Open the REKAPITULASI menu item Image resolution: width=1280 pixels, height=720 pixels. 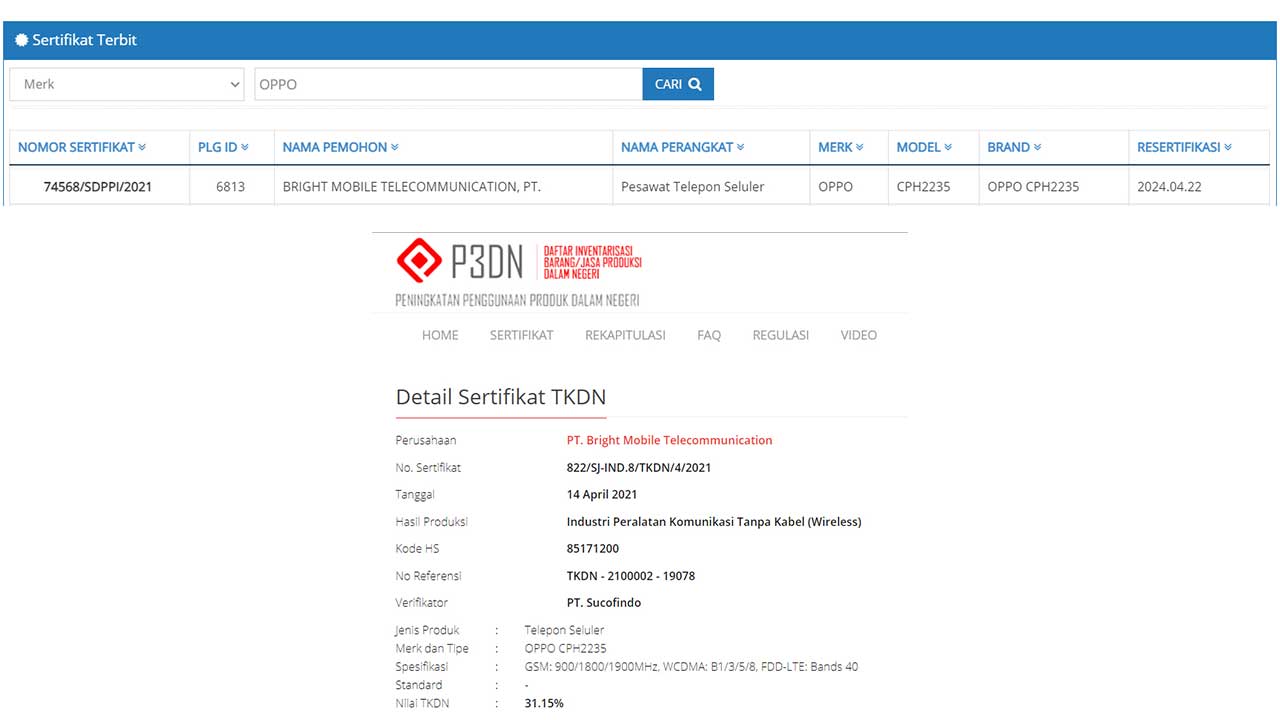pyautogui.click(x=625, y=335)
